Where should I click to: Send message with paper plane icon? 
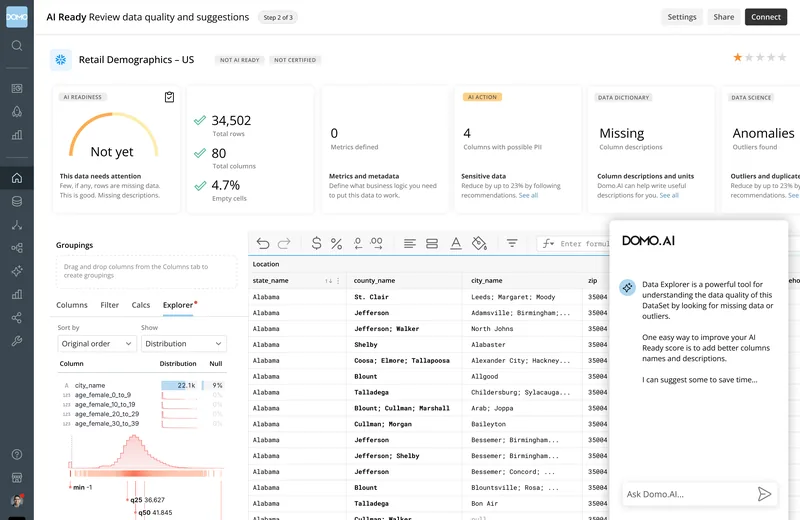coord(764,494)
